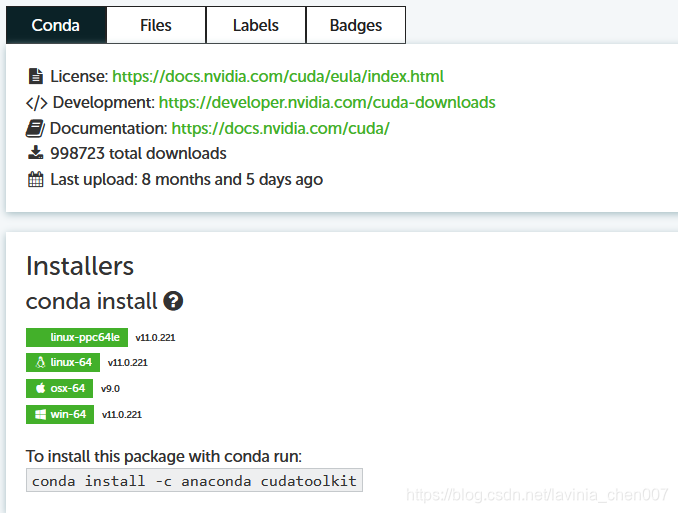Select the Badges tab
Viewport: 678px width, 513px height.
(x=356, y=25)
